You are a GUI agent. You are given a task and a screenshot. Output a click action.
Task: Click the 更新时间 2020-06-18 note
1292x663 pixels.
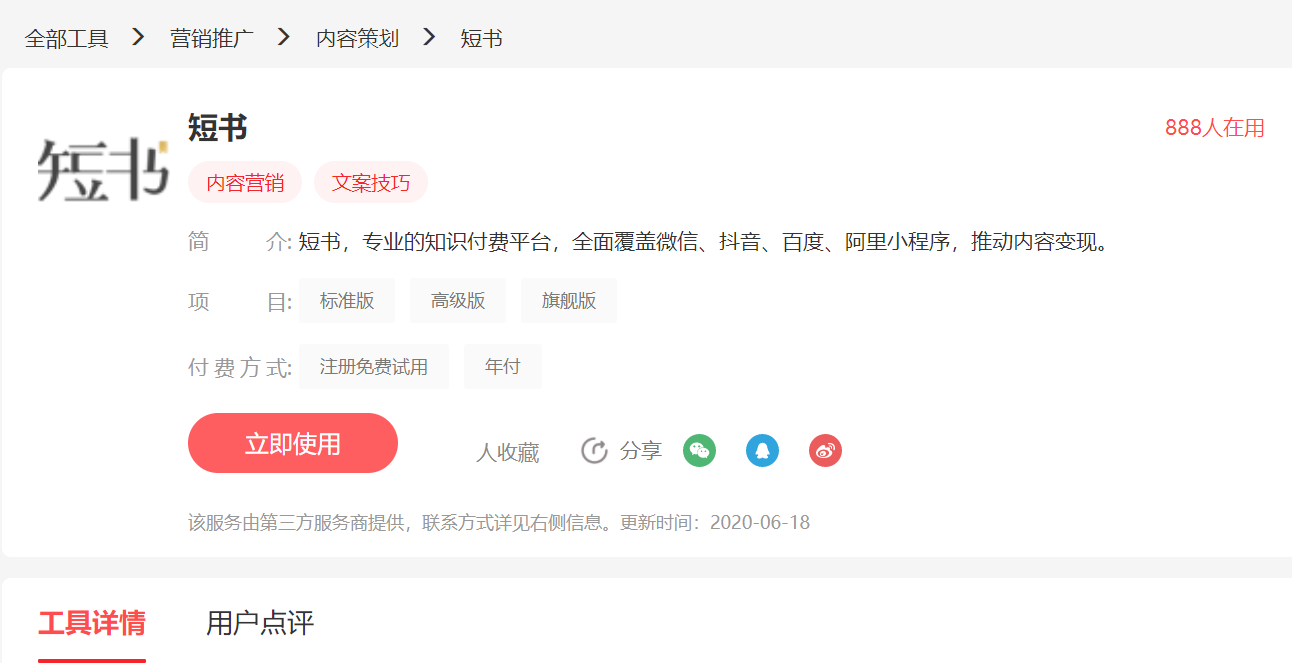[715, 523]
